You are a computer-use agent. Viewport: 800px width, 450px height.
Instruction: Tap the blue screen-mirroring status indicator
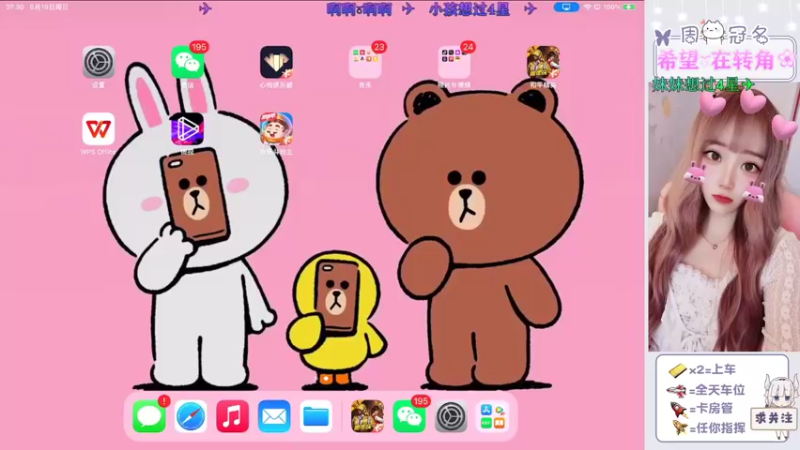566,7
